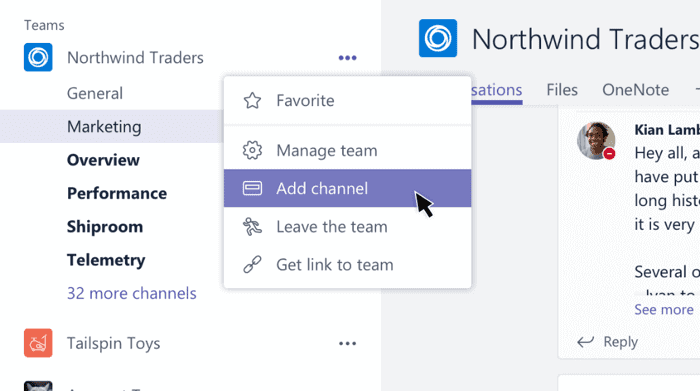Click the Northwind Traders logo in header

(438, 38)
